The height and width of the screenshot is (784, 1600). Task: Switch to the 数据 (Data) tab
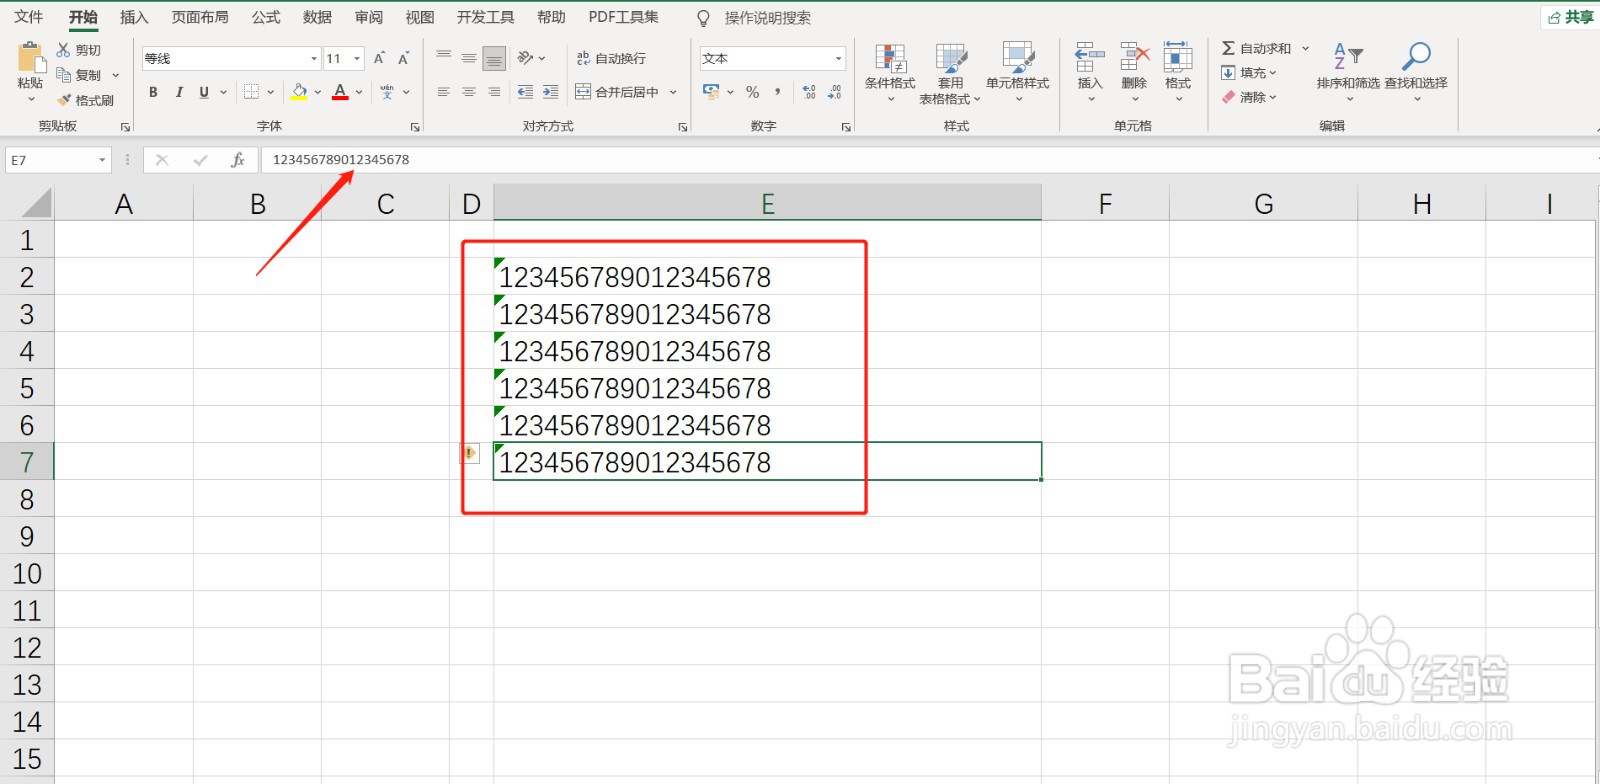click(317, 17)
